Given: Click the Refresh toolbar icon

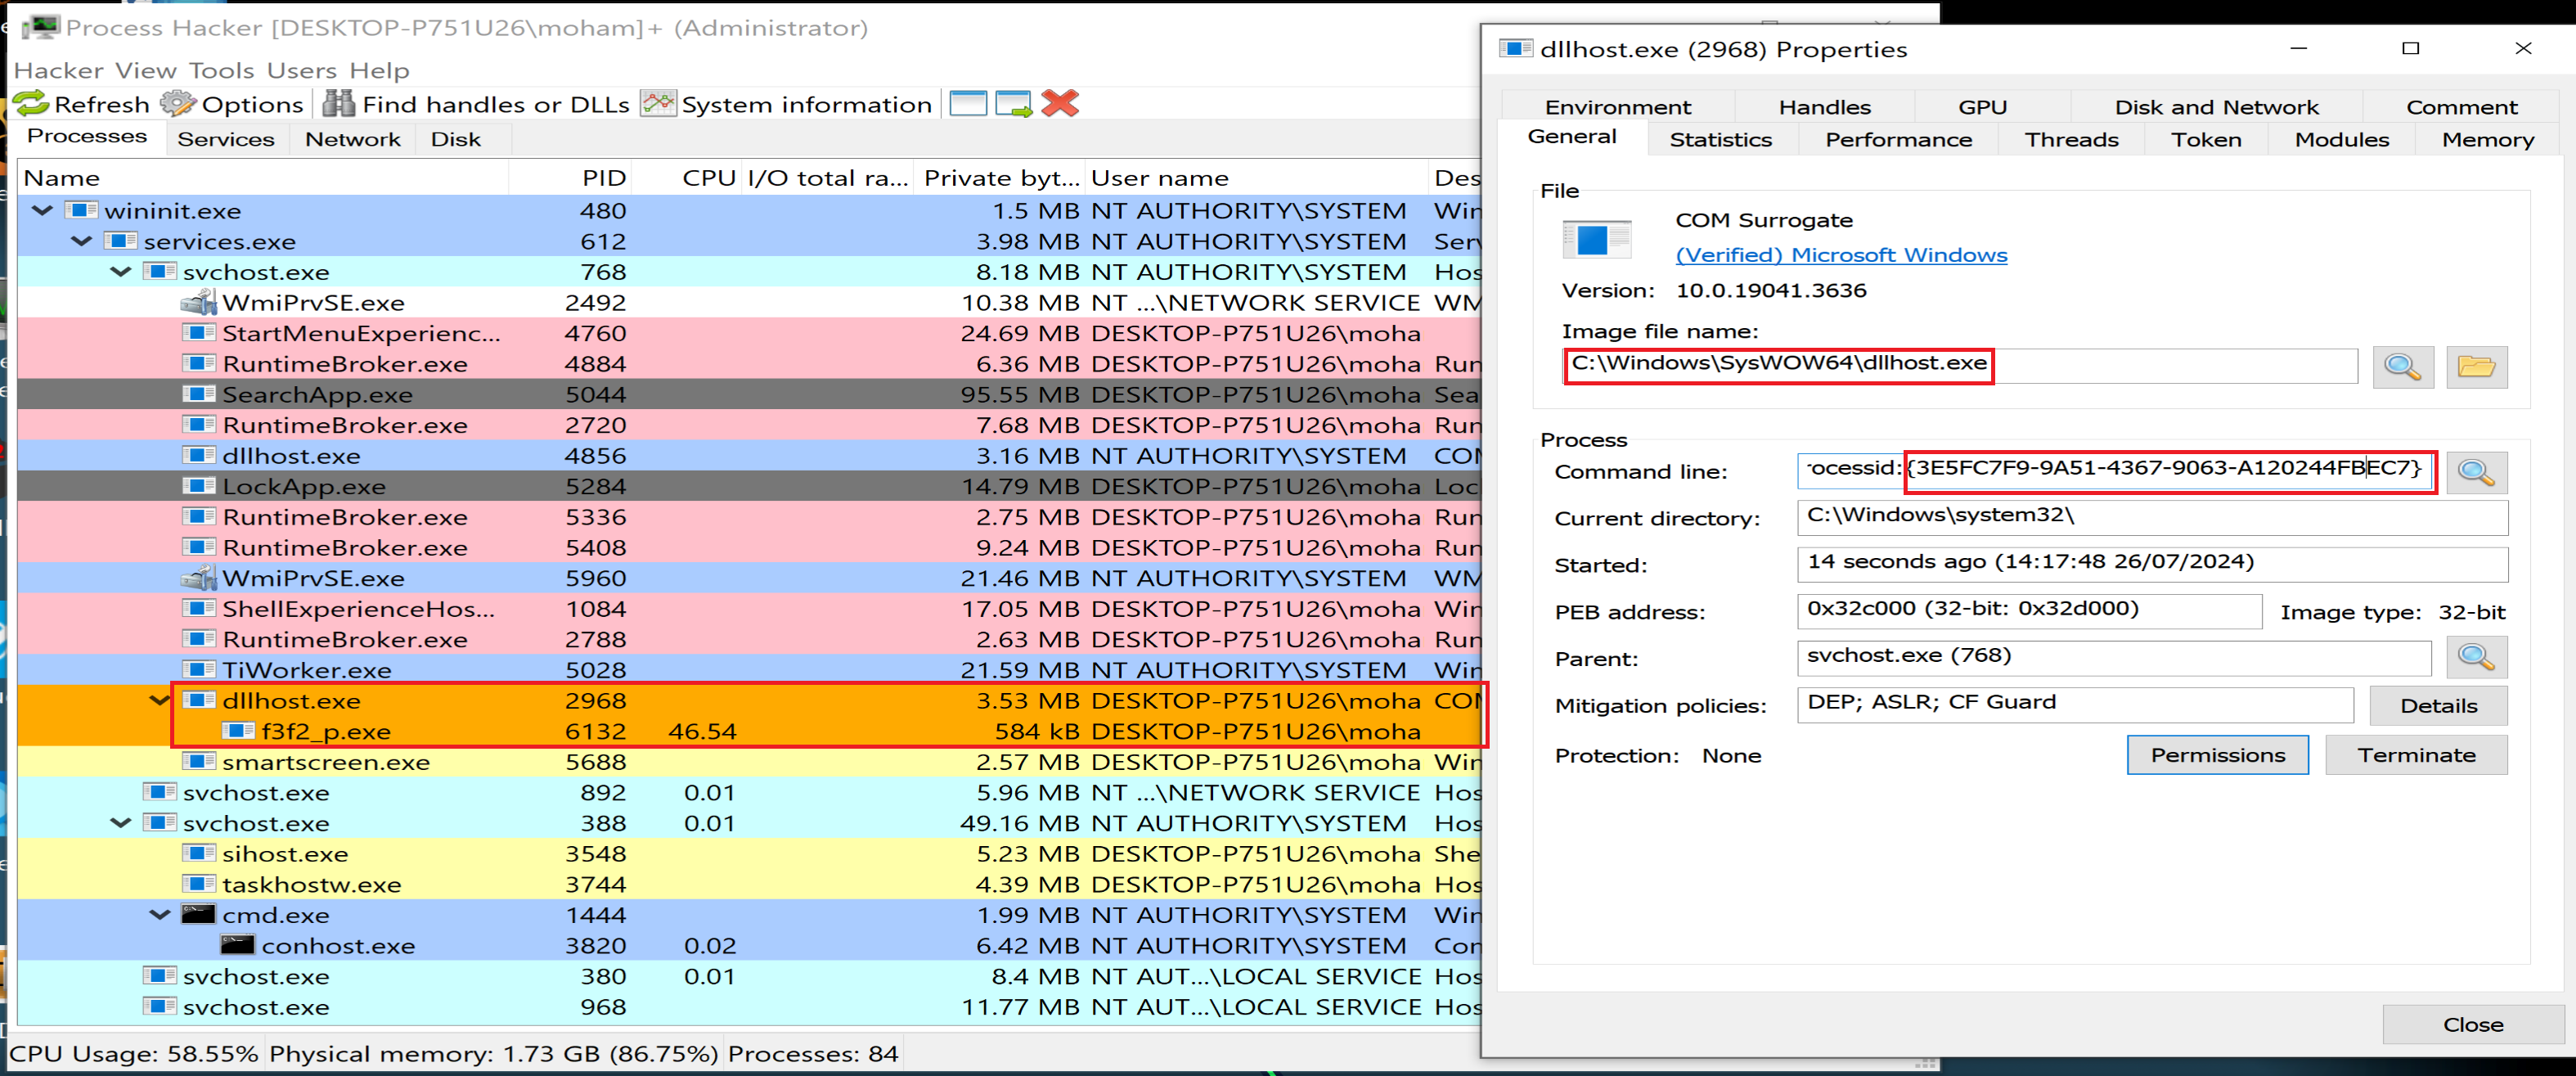Looking at the screenshot, I should pos(32,104).
